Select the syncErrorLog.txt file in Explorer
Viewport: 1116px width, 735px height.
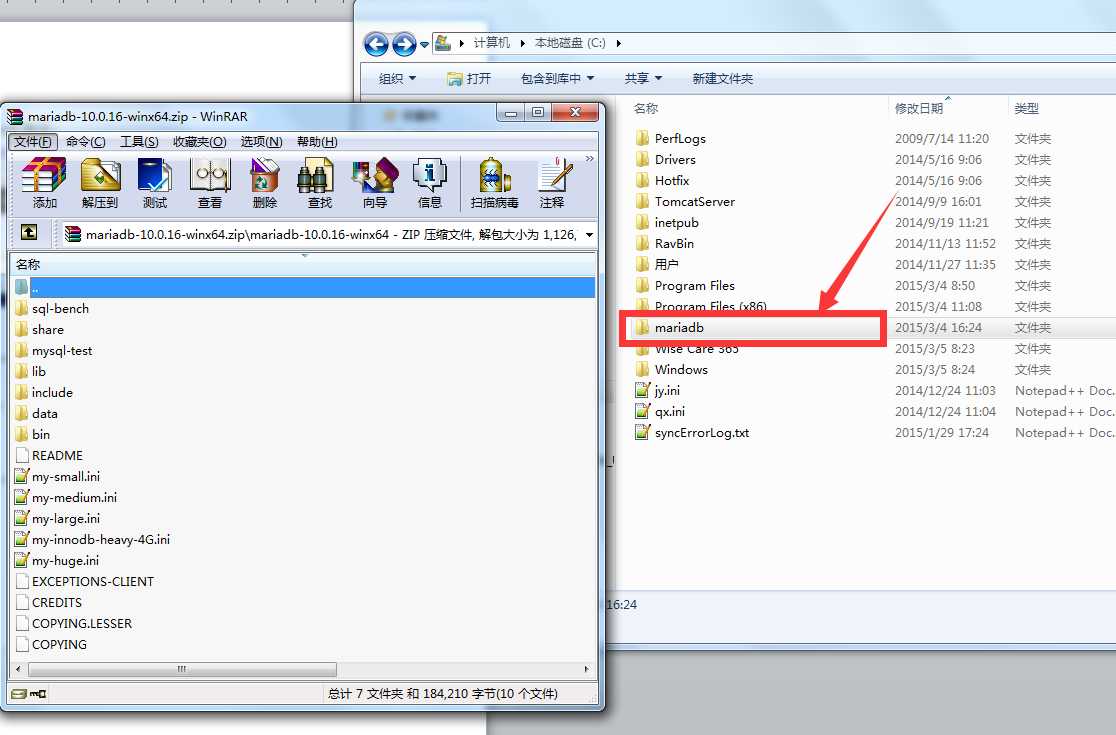[693, 433]
